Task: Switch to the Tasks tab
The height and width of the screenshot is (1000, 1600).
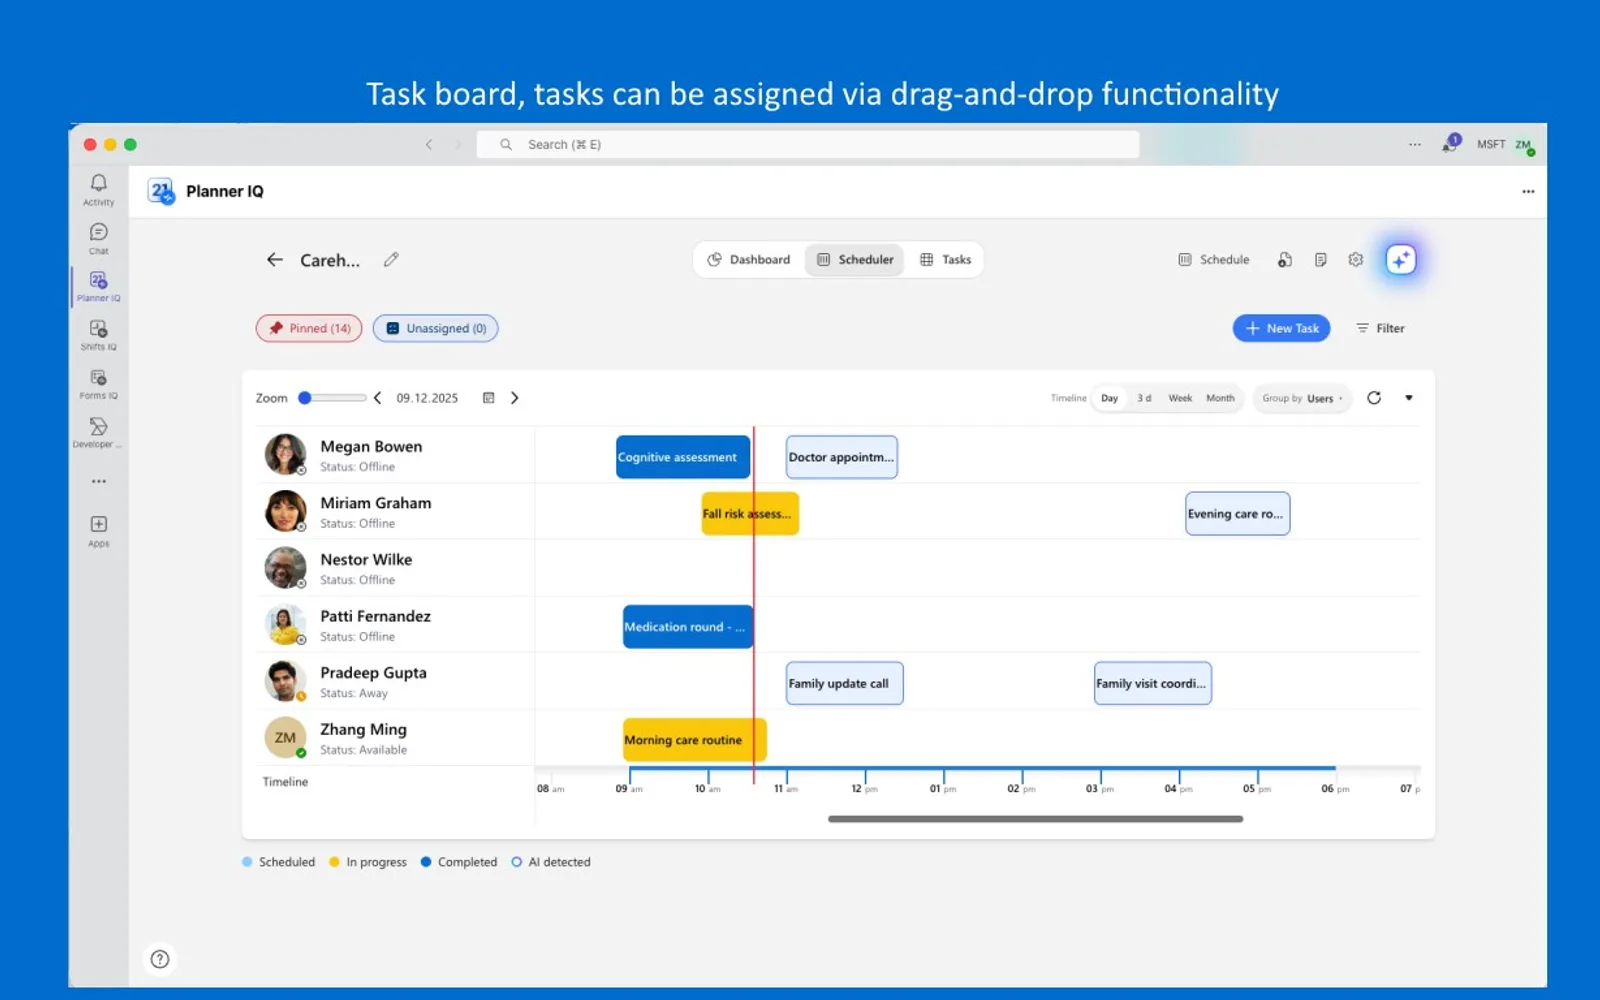Action: [x=945, y=259]
